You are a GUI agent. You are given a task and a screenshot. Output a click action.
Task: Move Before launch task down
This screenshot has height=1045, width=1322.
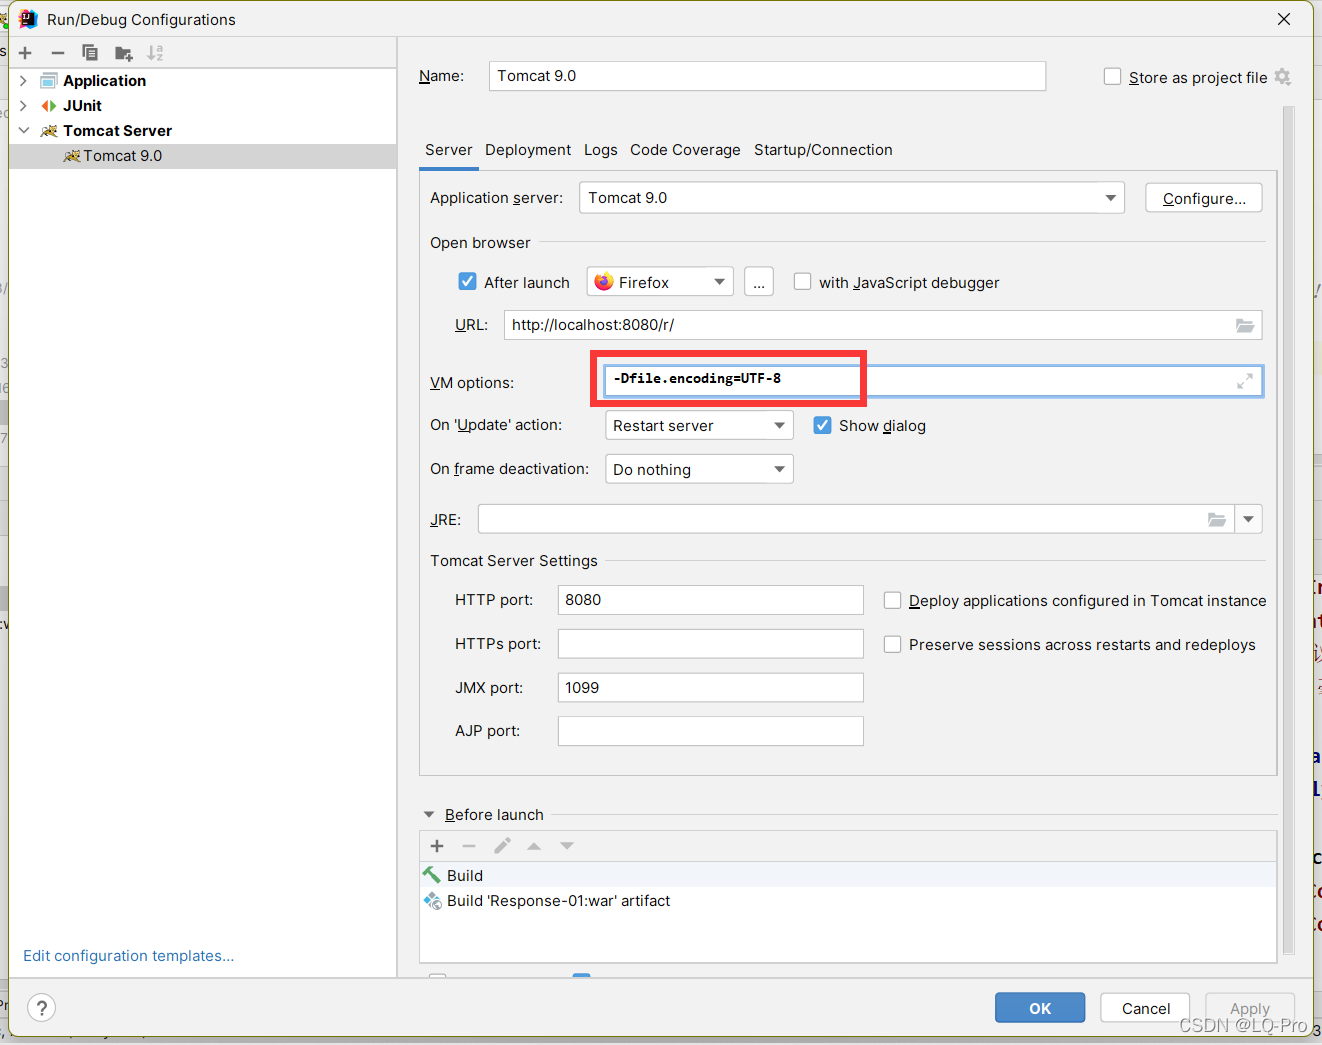click(567, 846)
